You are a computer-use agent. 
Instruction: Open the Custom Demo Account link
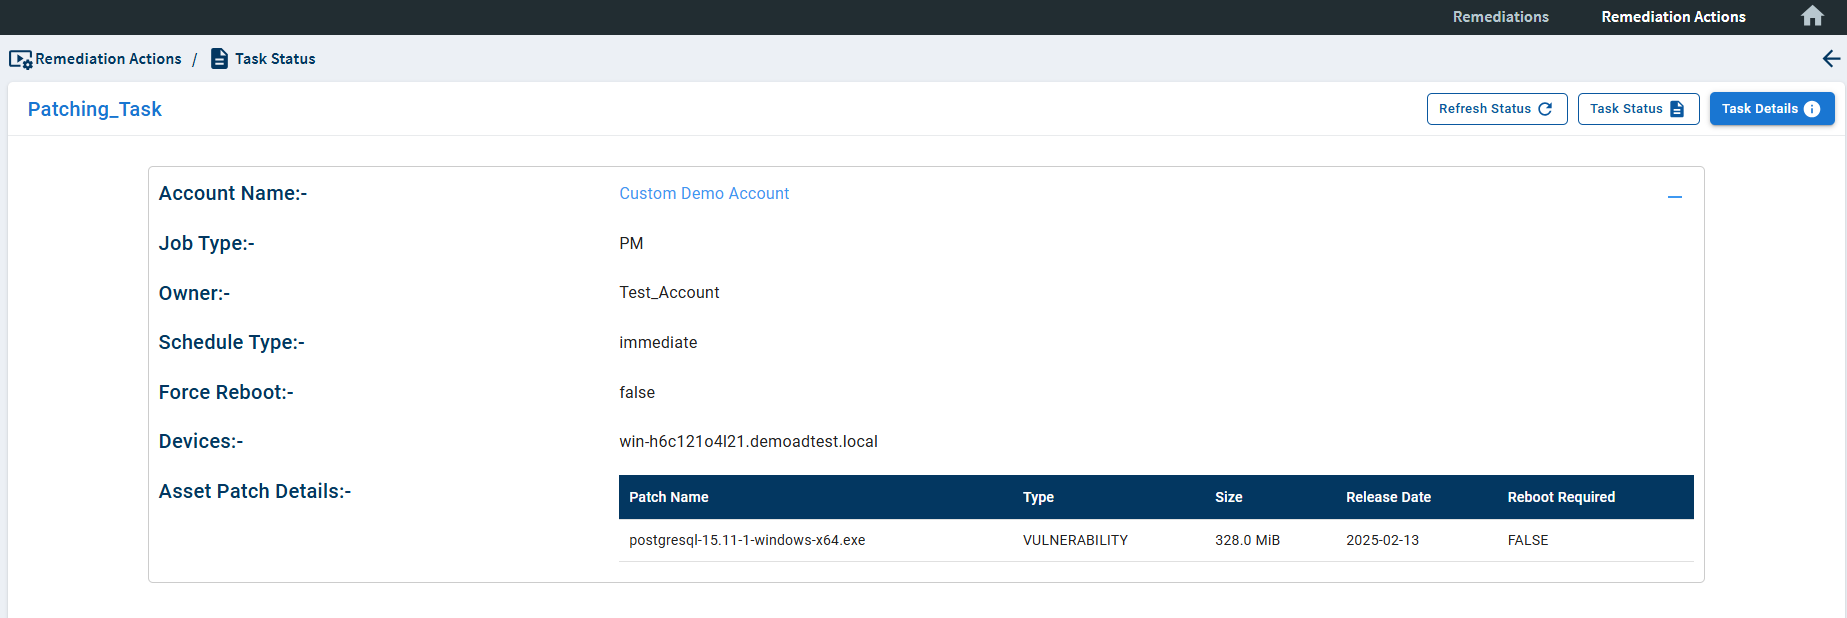(x=704, y=194)
